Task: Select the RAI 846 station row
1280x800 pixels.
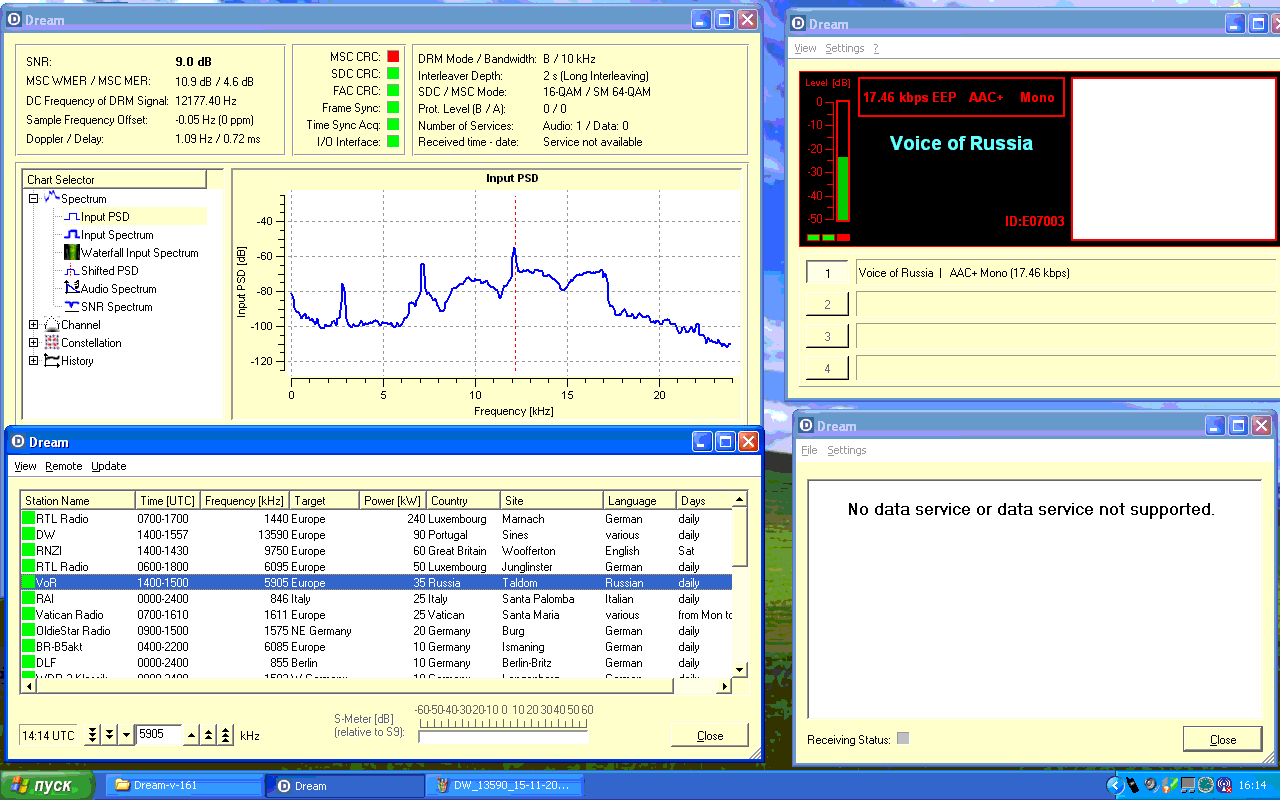Action: point(377,599)
